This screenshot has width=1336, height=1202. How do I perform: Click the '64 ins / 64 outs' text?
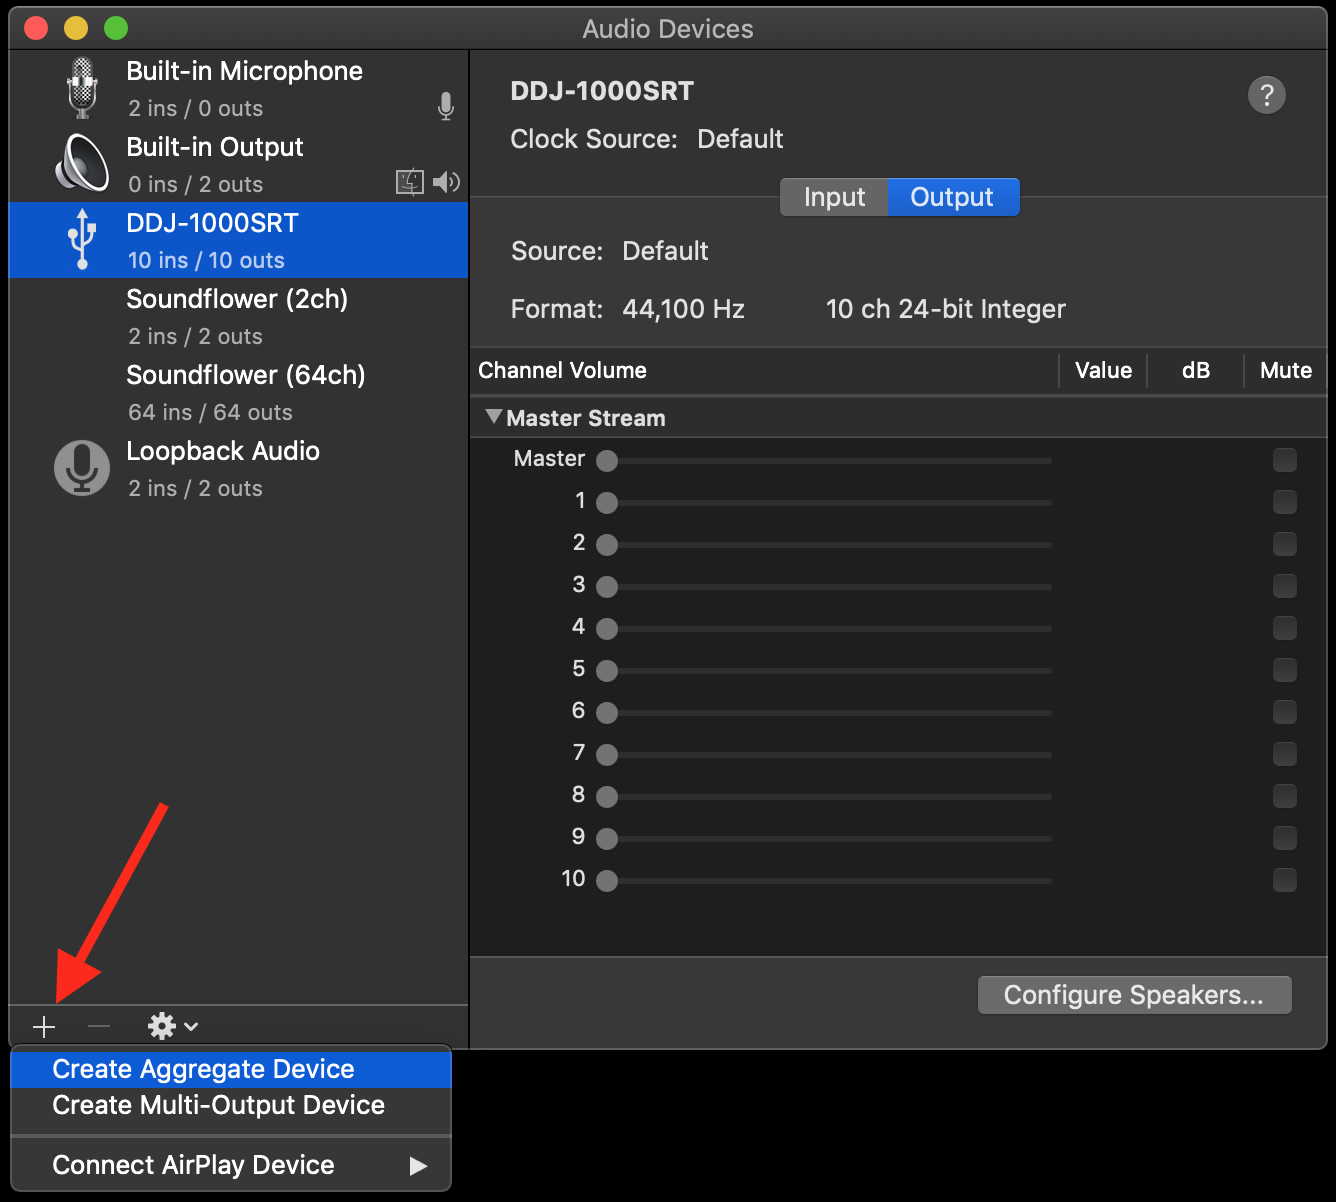pyautogui.click(x=210, y=412)
